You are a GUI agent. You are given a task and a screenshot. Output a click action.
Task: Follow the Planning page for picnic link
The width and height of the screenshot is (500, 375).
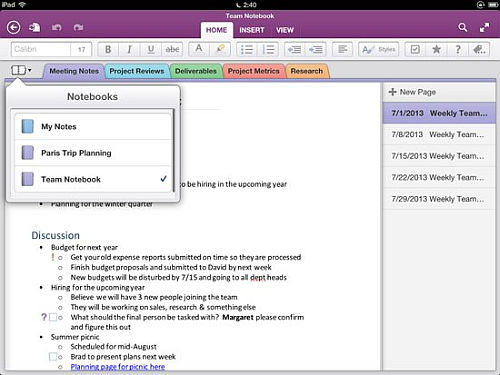118,367
